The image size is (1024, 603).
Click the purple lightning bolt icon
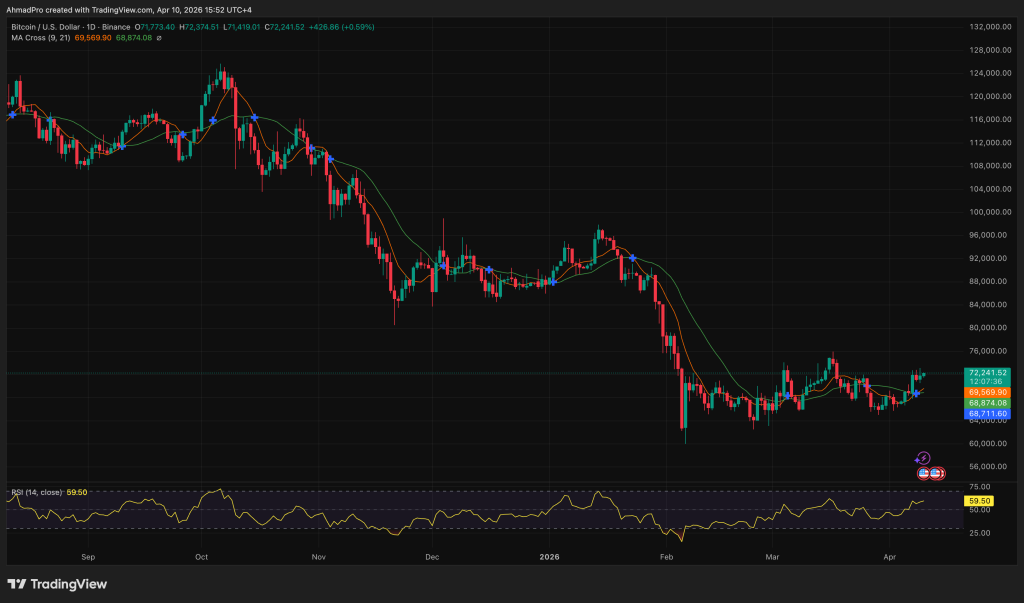[x=923, y=458]
